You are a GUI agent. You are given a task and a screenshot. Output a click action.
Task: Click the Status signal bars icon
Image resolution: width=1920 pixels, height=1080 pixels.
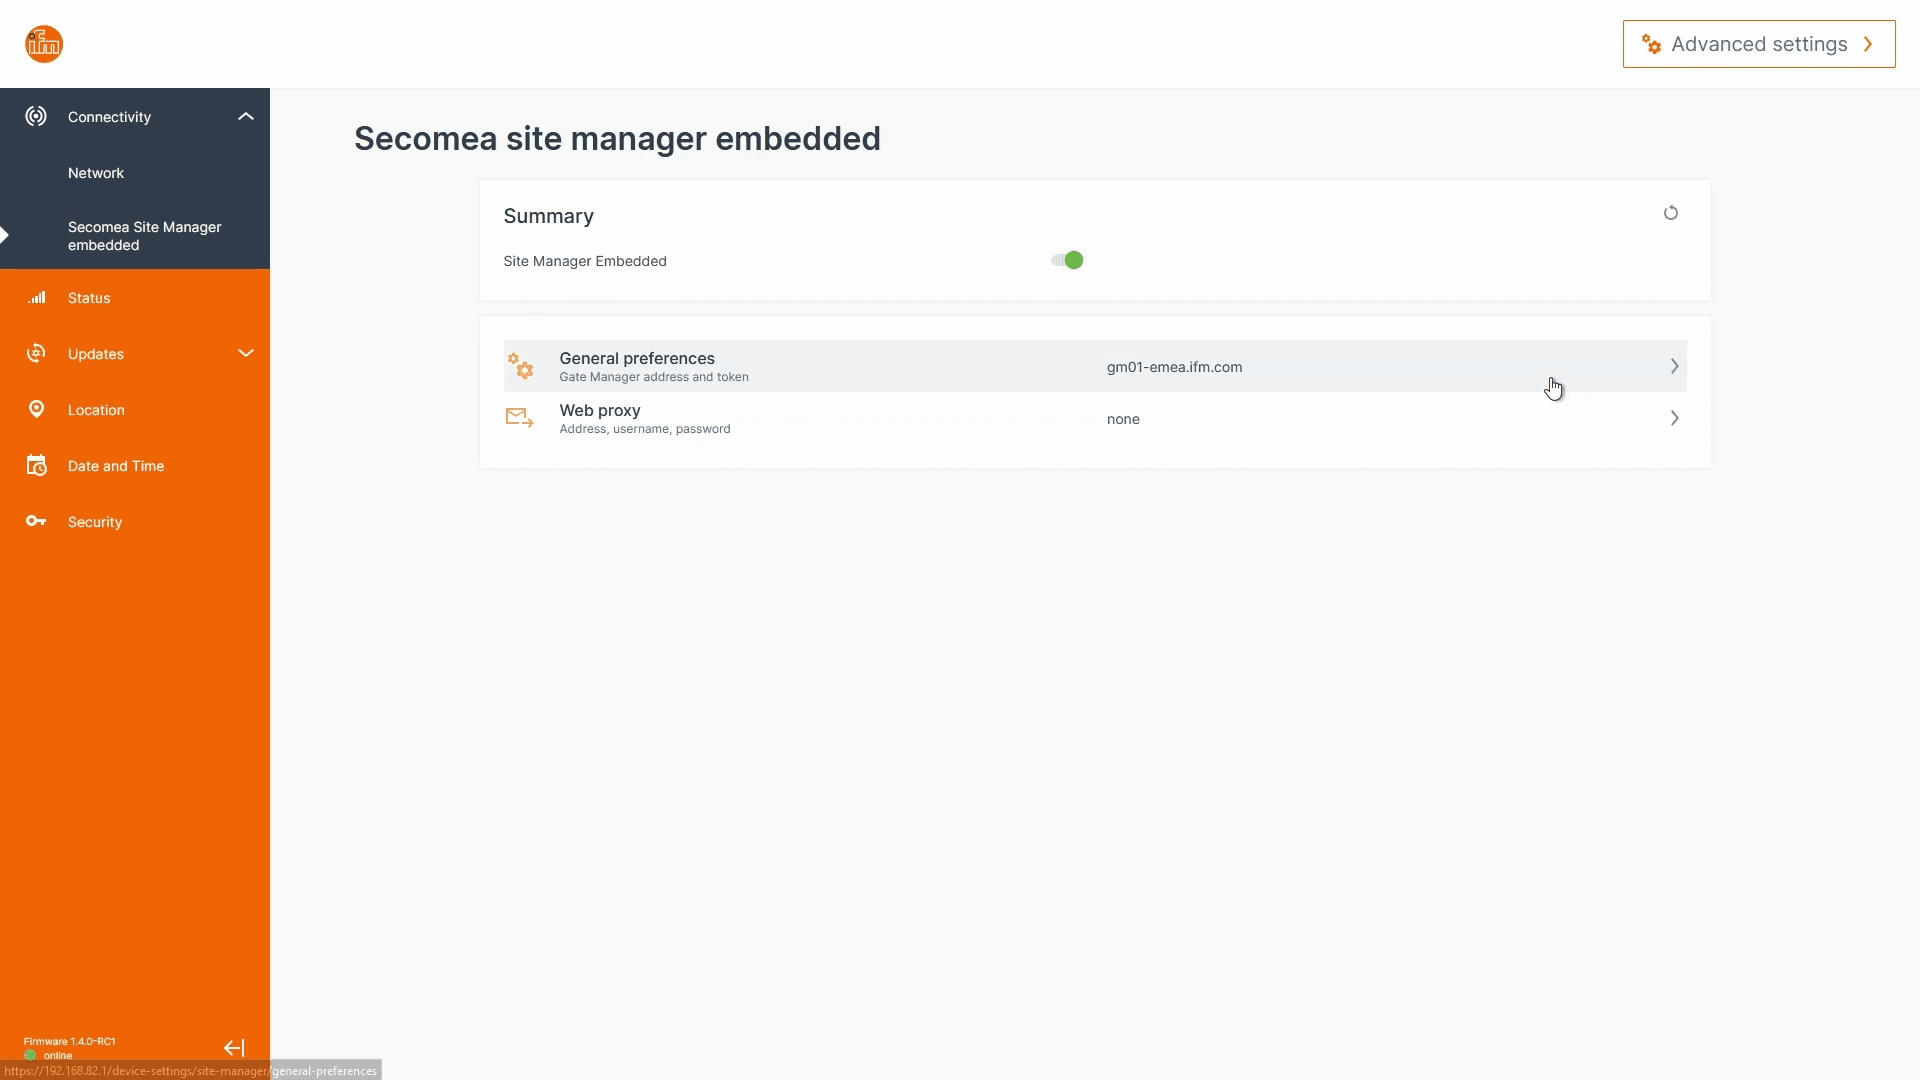37,298
